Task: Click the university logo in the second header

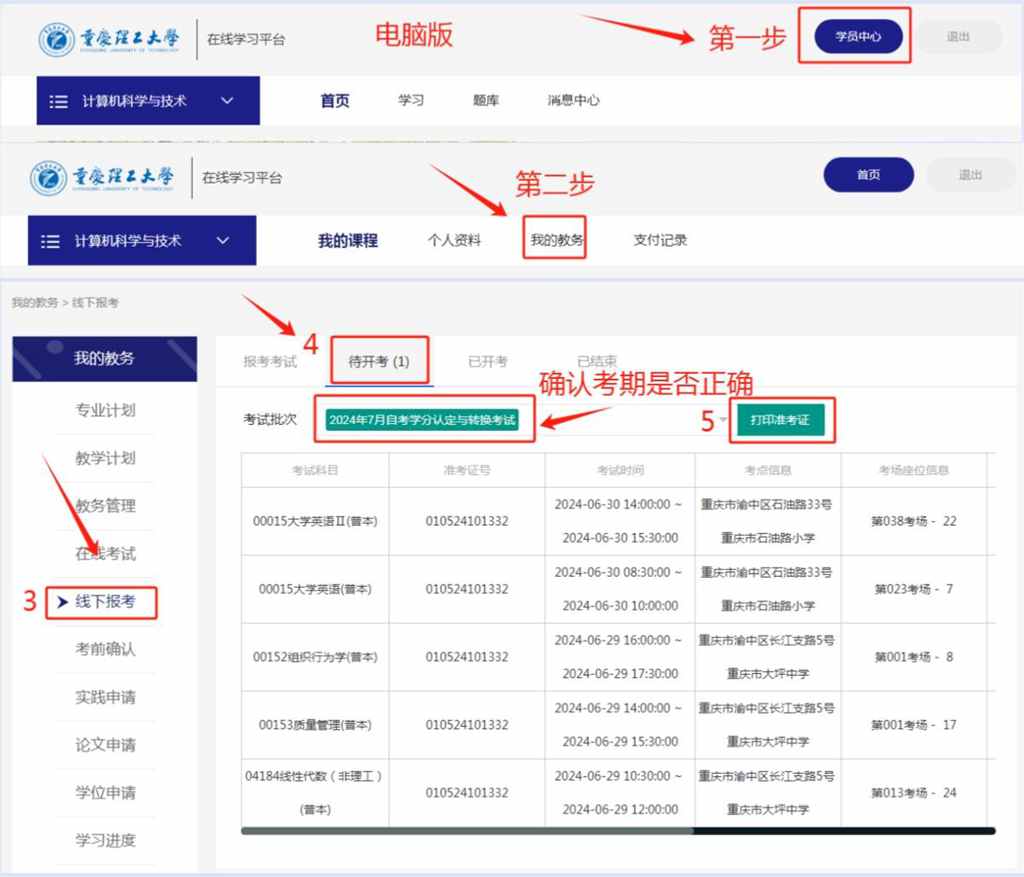Action: [102, 177]
